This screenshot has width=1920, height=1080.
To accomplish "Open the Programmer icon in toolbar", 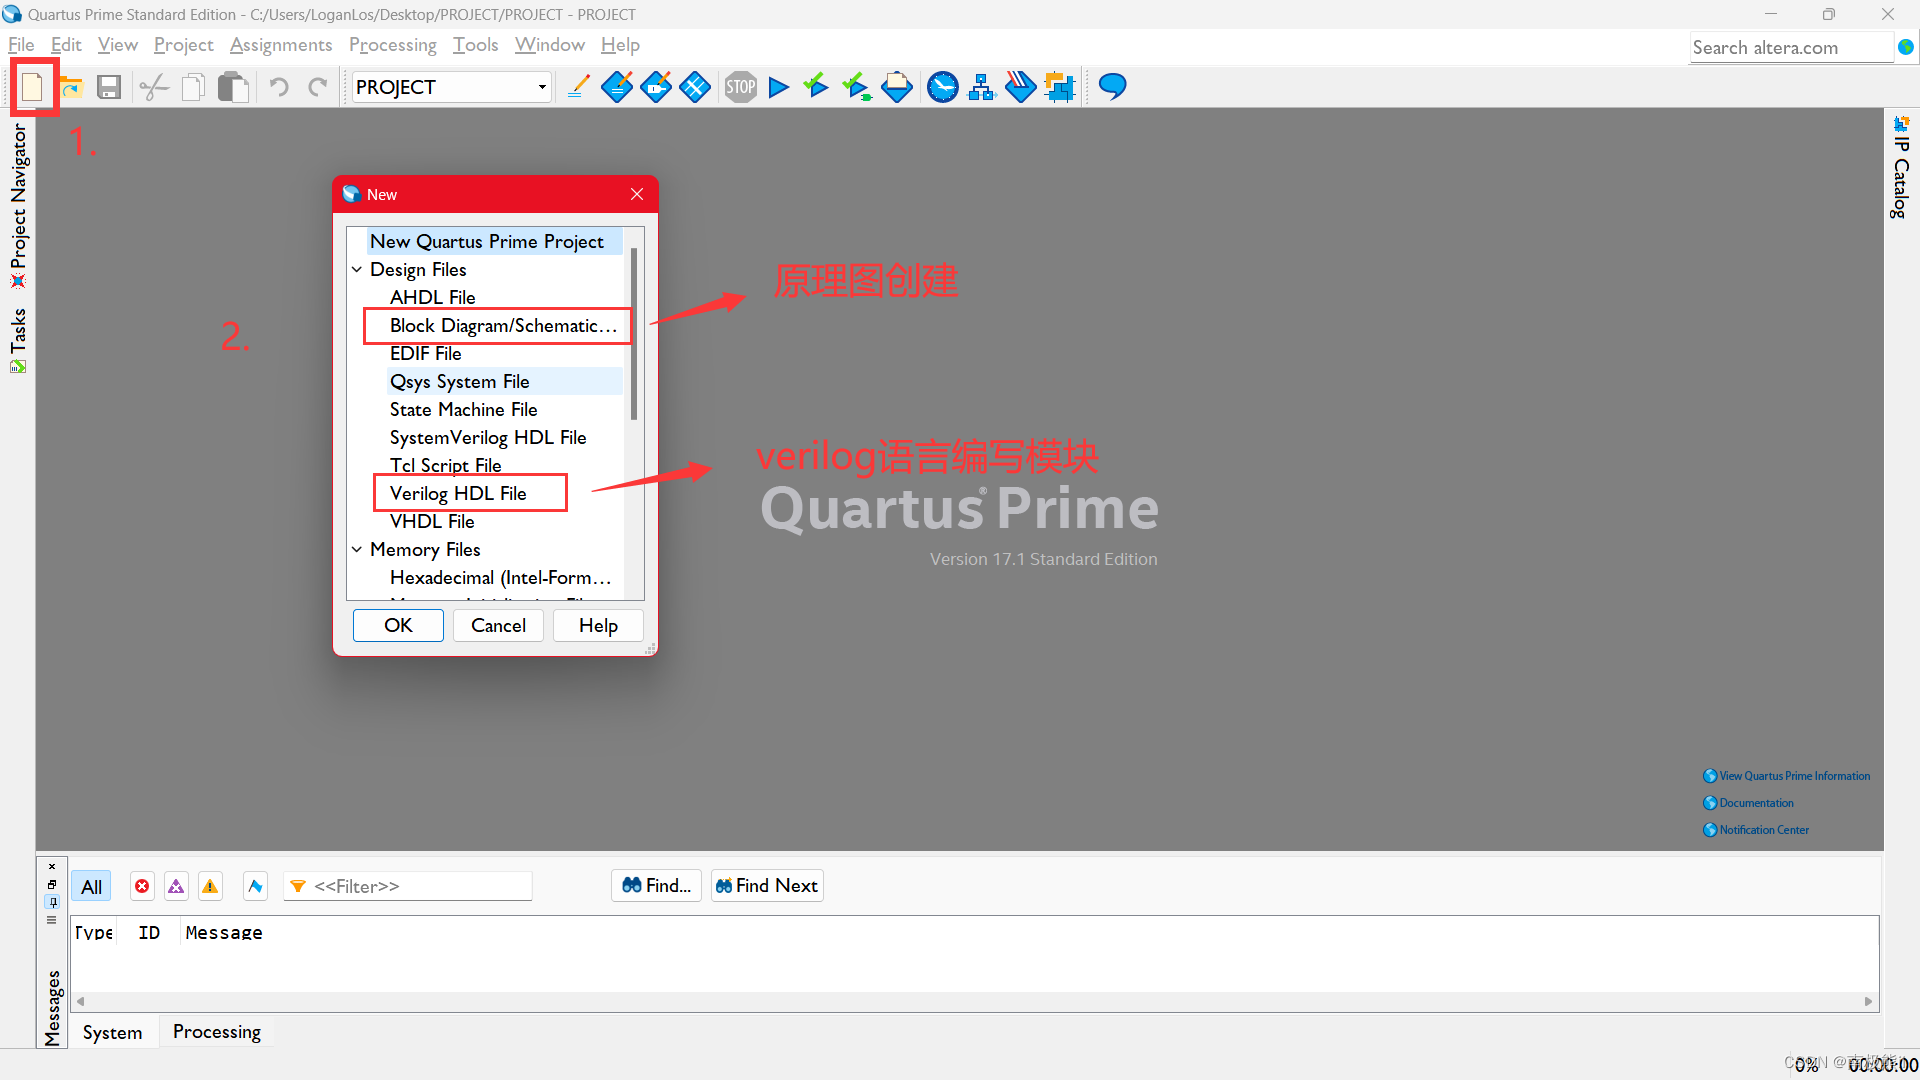I will coord(1020,87).
